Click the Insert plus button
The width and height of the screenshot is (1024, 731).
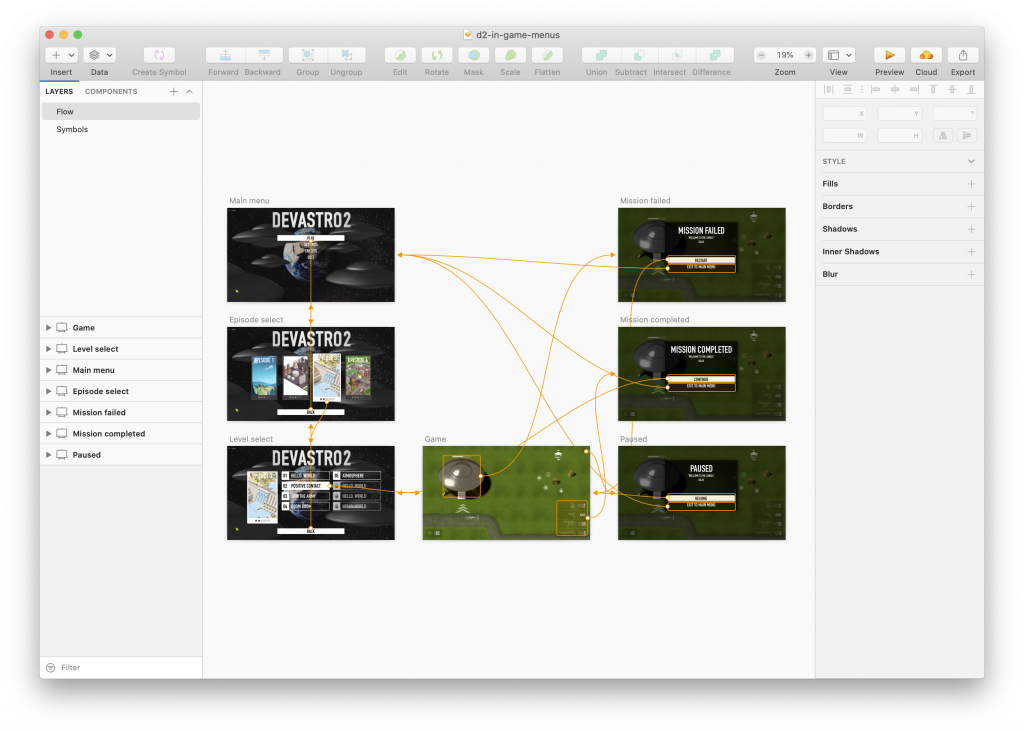click(56, 56)
